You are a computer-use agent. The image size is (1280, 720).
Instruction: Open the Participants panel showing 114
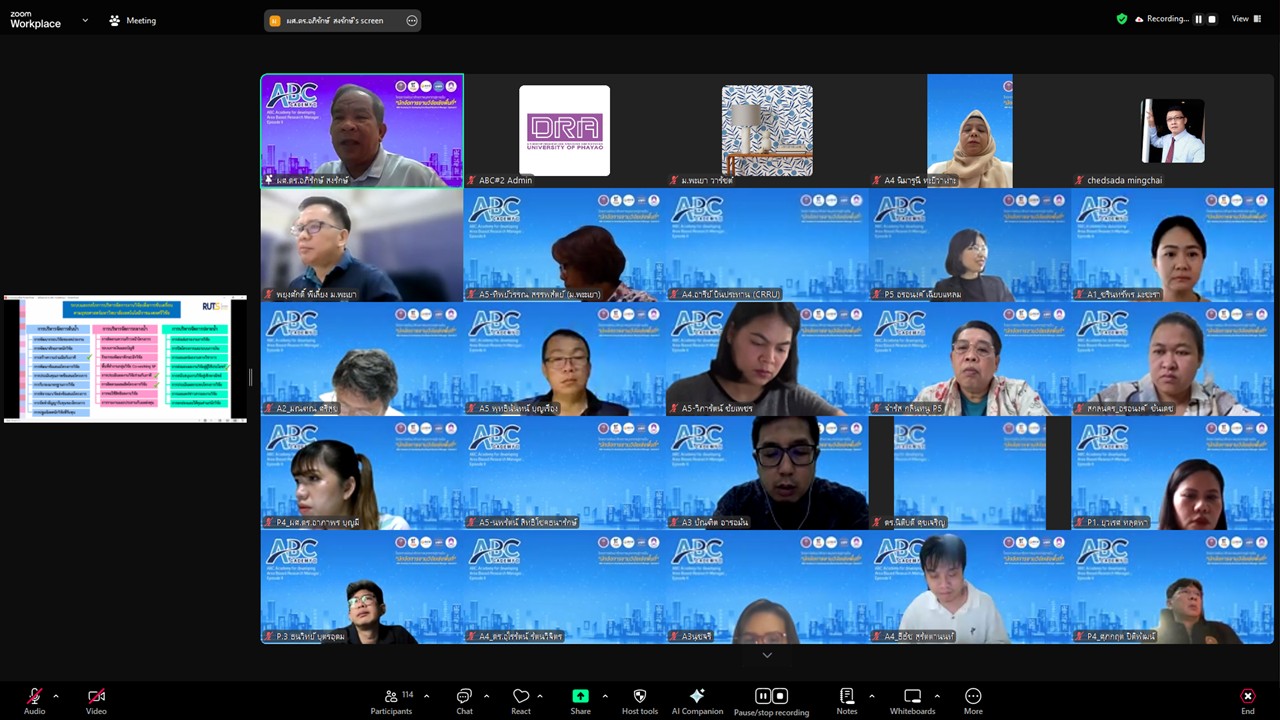tap(392, 701)
